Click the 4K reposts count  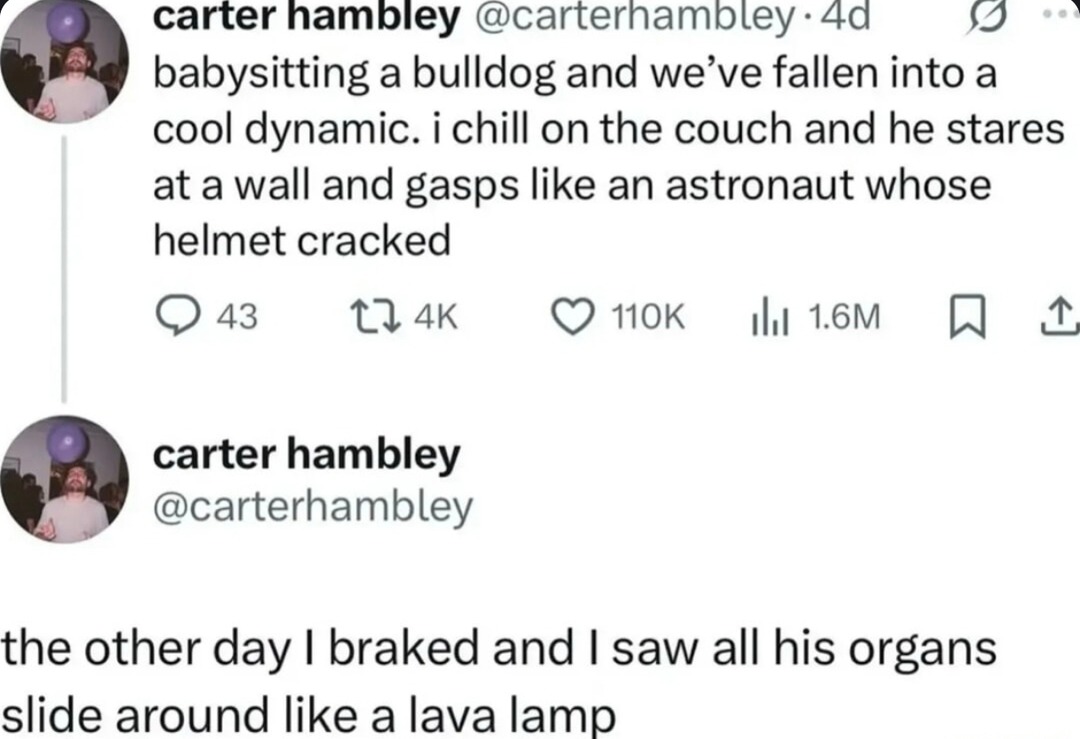point(437,317)
